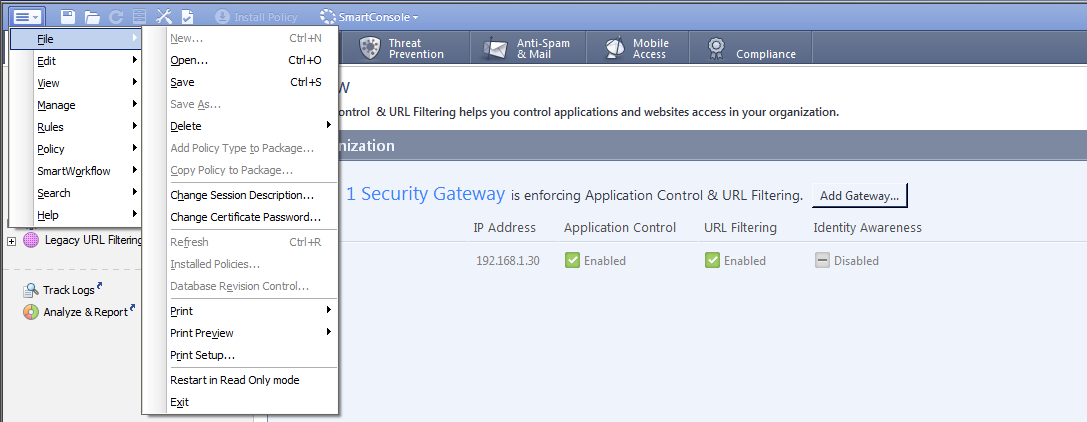Screen dimensions: 1087x422
Task: Expand the Print submenu
Action: click(x=240, y=311)
